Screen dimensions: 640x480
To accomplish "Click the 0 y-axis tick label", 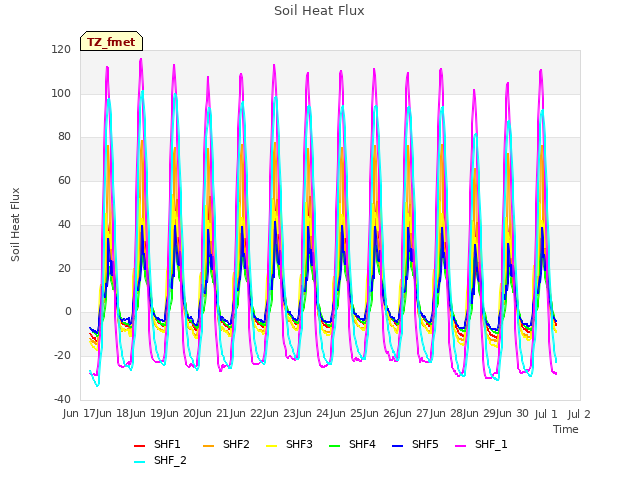I will (x=68, y=312).
